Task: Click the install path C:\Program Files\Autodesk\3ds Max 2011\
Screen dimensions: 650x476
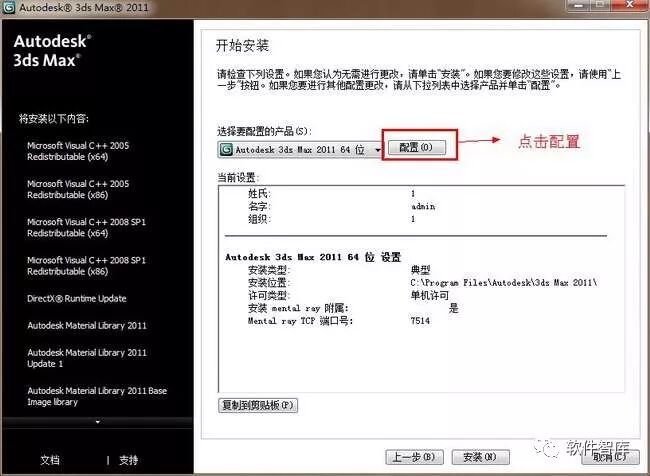Action: (x=504, y=283)
